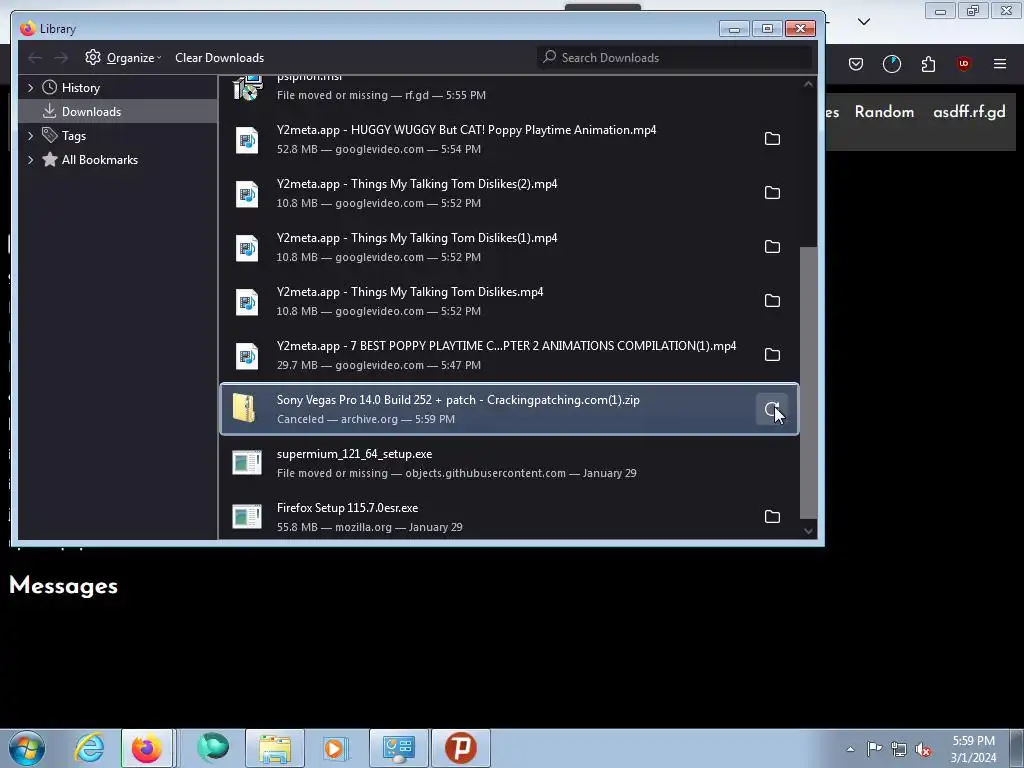
Task: Open the Organize dropdown menu
Action: coord(123,57)
